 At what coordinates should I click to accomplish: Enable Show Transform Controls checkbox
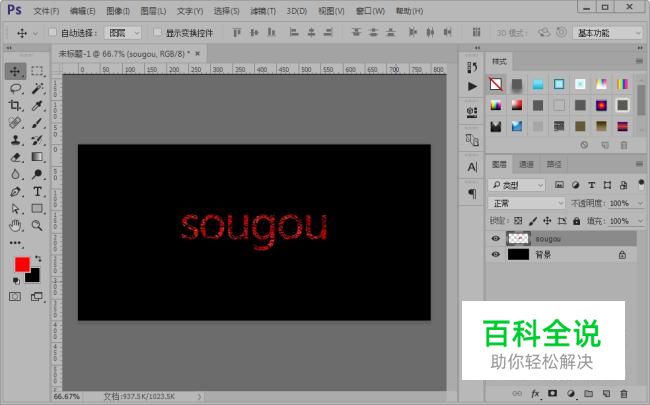(x=158, y=32)
